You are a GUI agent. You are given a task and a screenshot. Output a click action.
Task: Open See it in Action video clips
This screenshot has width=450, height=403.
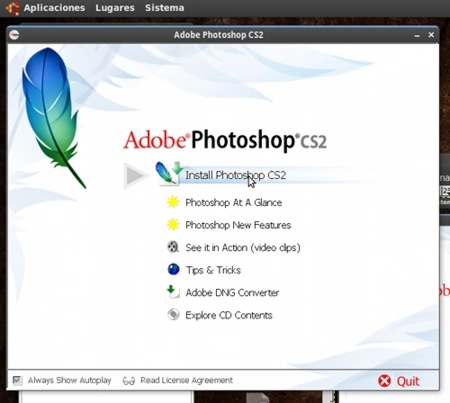point(243,247)
